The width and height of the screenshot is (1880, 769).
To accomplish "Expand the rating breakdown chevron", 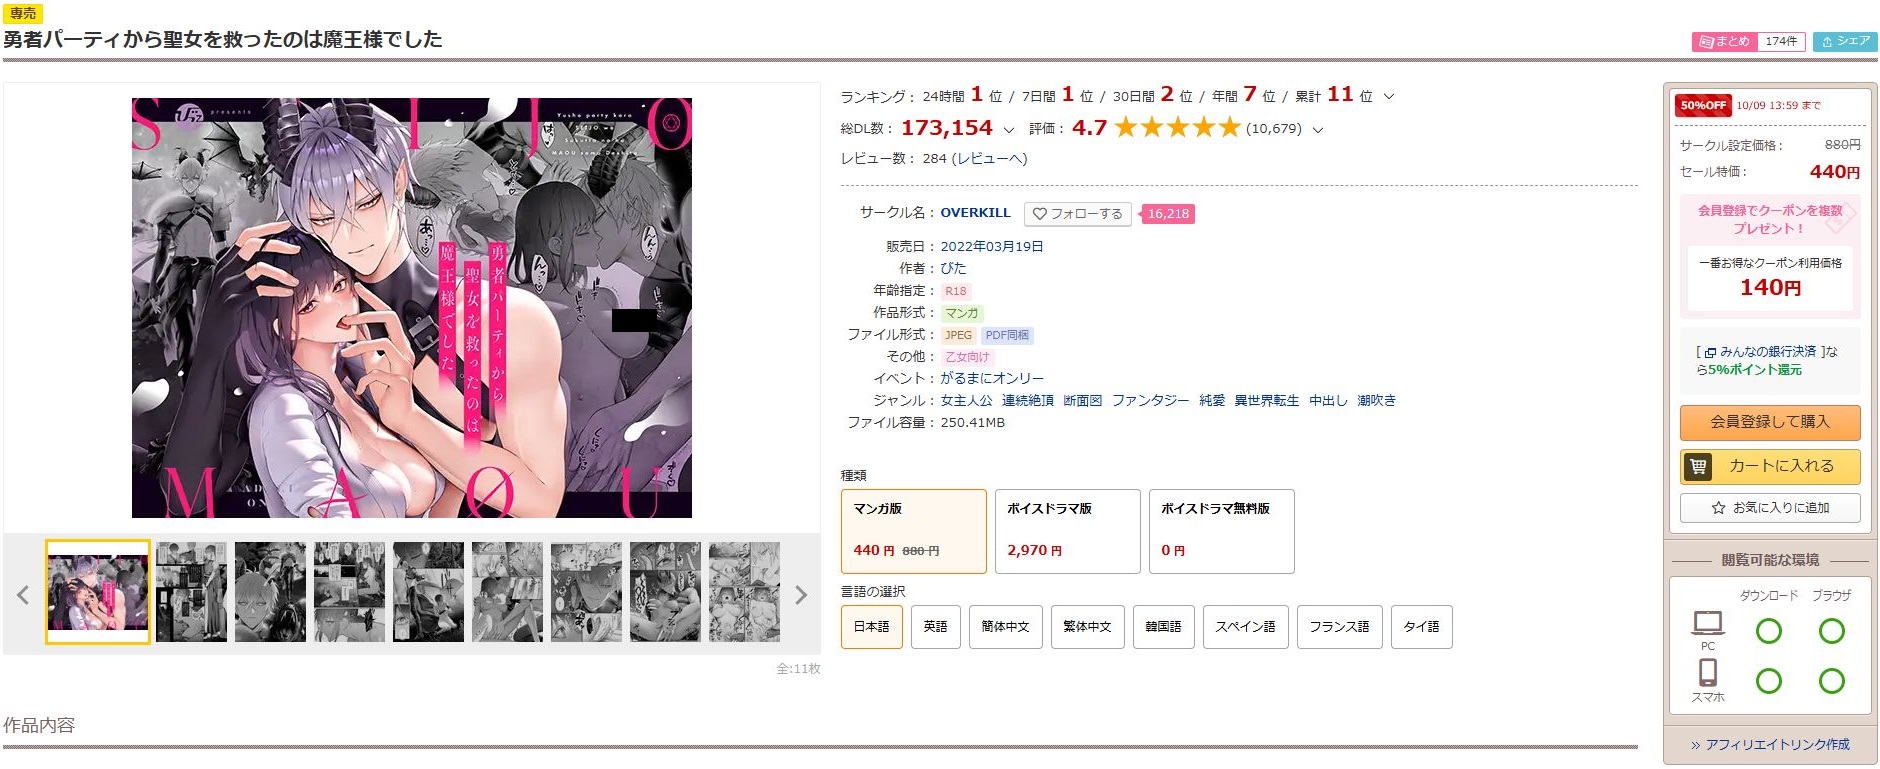I will point(1317,130).
